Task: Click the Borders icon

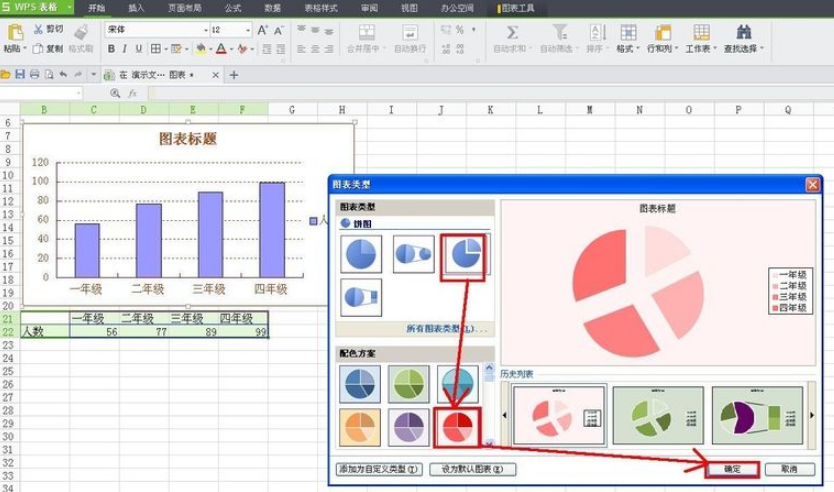Action: [x=155, y=49]
